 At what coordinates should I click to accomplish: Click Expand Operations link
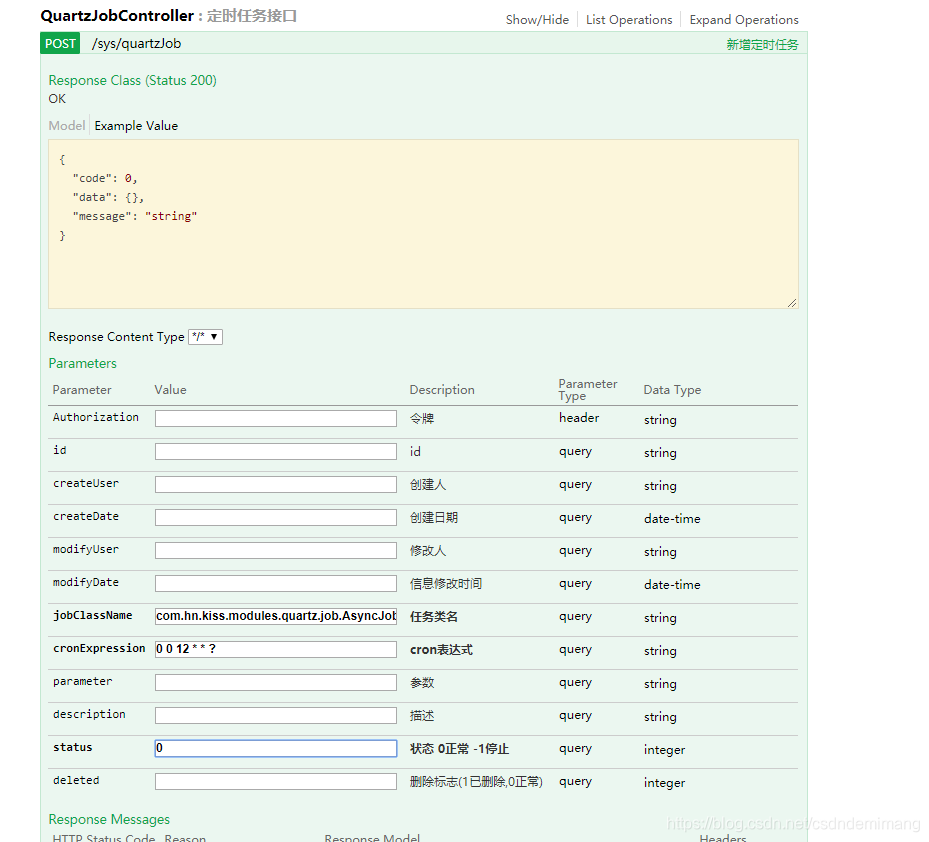tap(744, 20)
